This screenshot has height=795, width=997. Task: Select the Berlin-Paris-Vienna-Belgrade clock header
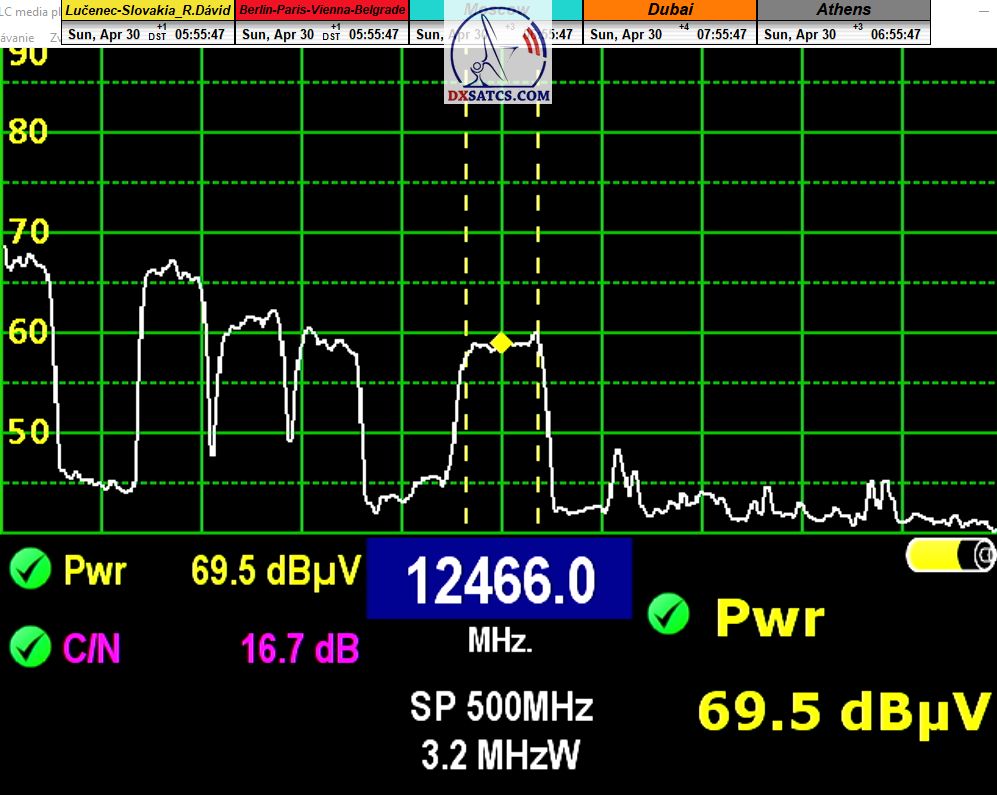point(322,10)
